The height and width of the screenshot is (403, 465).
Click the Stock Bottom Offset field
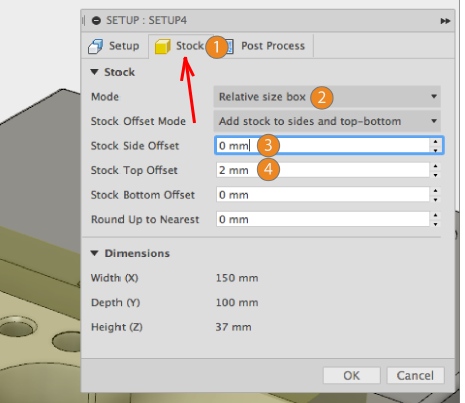tap(322, 195)
